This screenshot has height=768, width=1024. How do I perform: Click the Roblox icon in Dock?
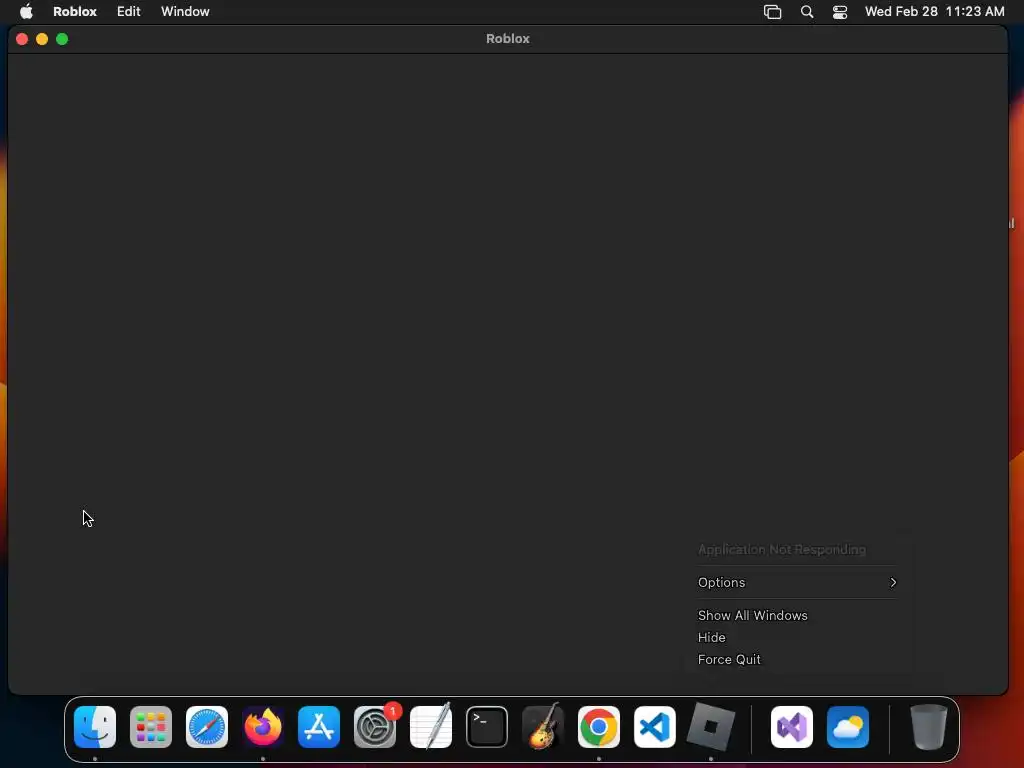711,727
